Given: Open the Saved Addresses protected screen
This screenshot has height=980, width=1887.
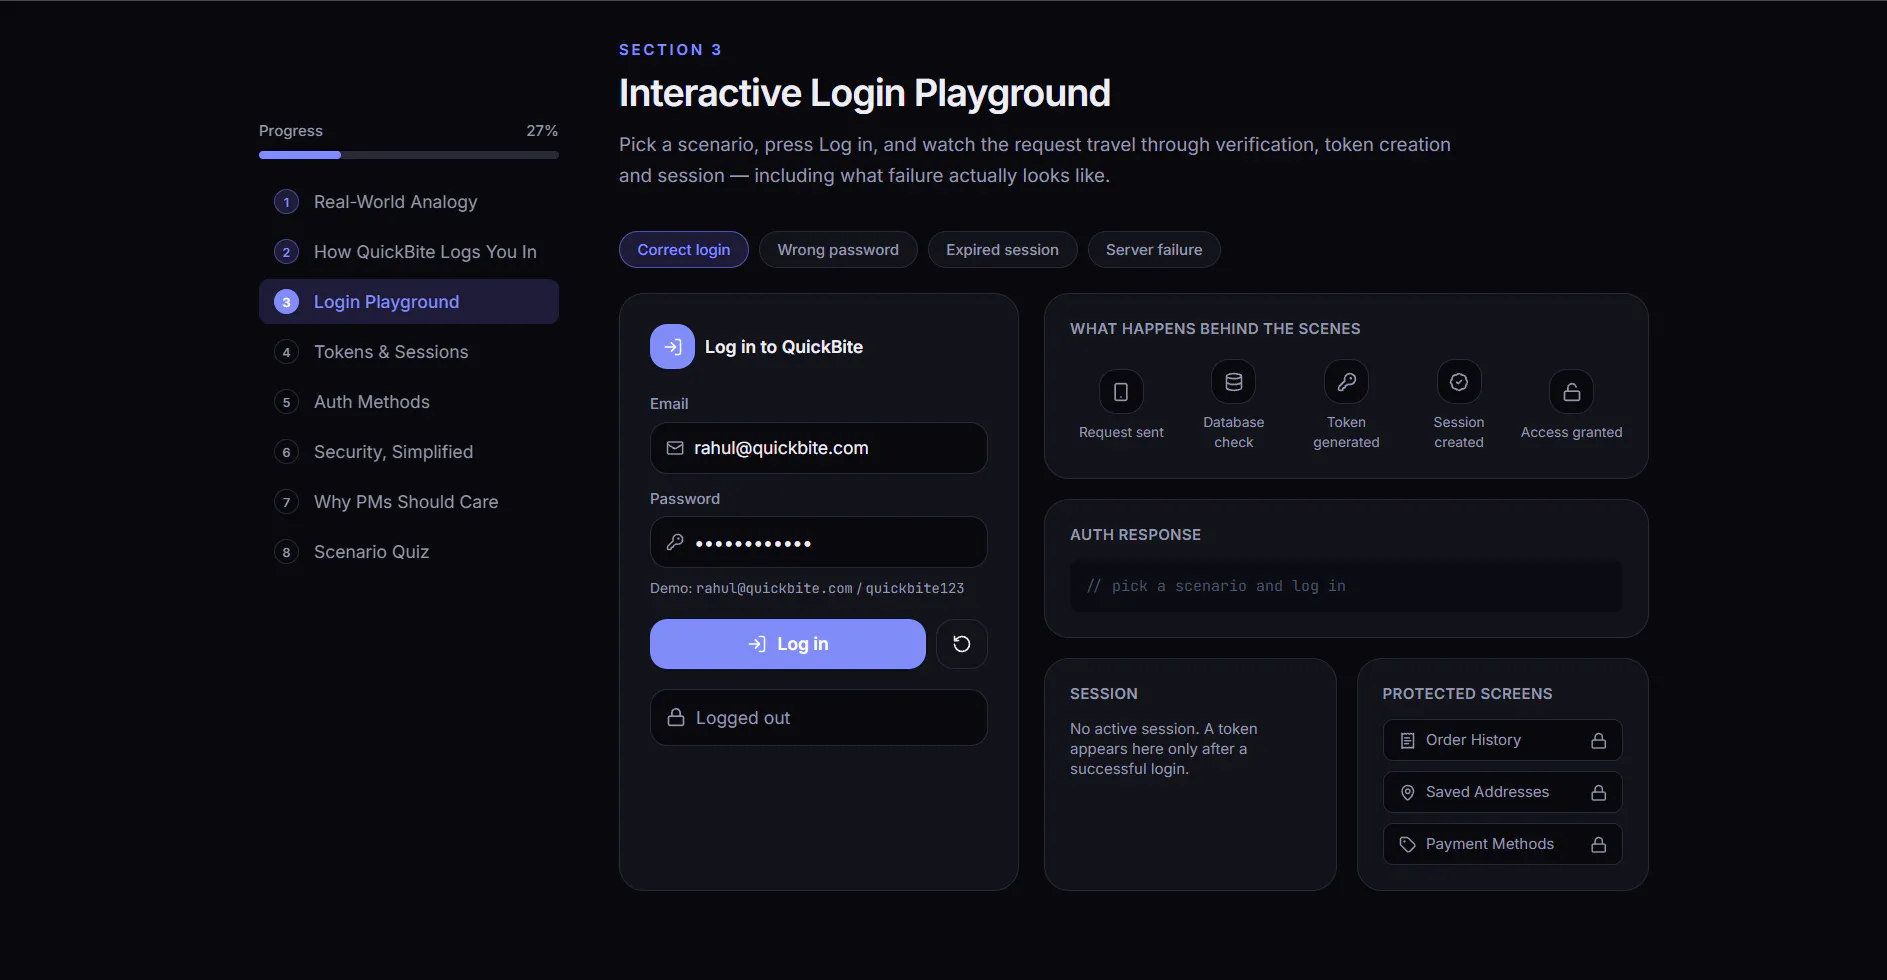Looking at the screenshot, I should pos(1502,793).
